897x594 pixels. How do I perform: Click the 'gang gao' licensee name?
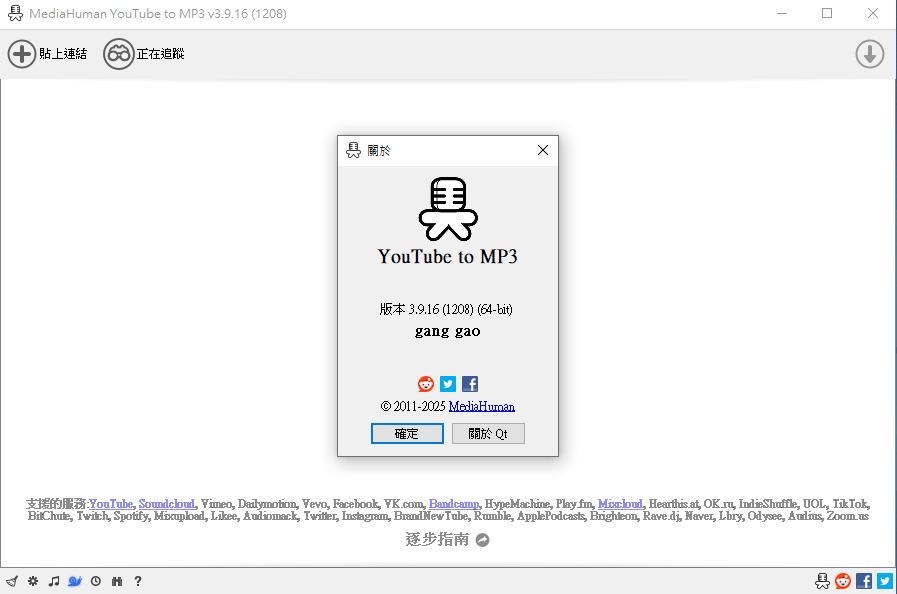[x=447, y=331]
